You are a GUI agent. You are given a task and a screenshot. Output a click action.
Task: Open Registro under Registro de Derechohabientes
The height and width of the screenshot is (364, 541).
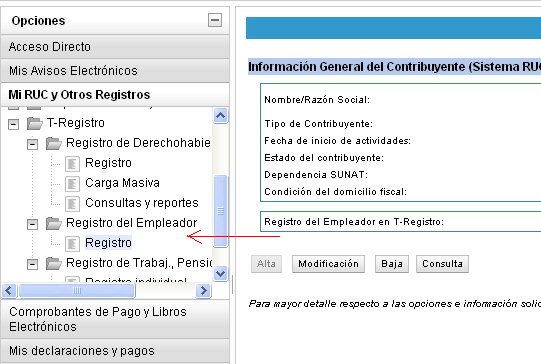[x=108, y=163]
